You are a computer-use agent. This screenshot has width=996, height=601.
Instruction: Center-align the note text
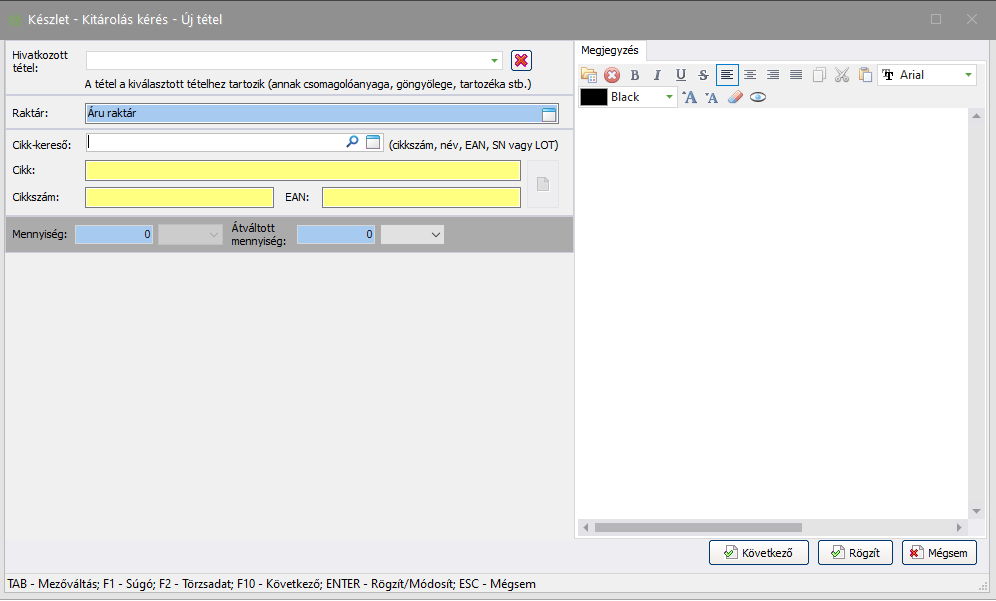(x=750, y=75)
